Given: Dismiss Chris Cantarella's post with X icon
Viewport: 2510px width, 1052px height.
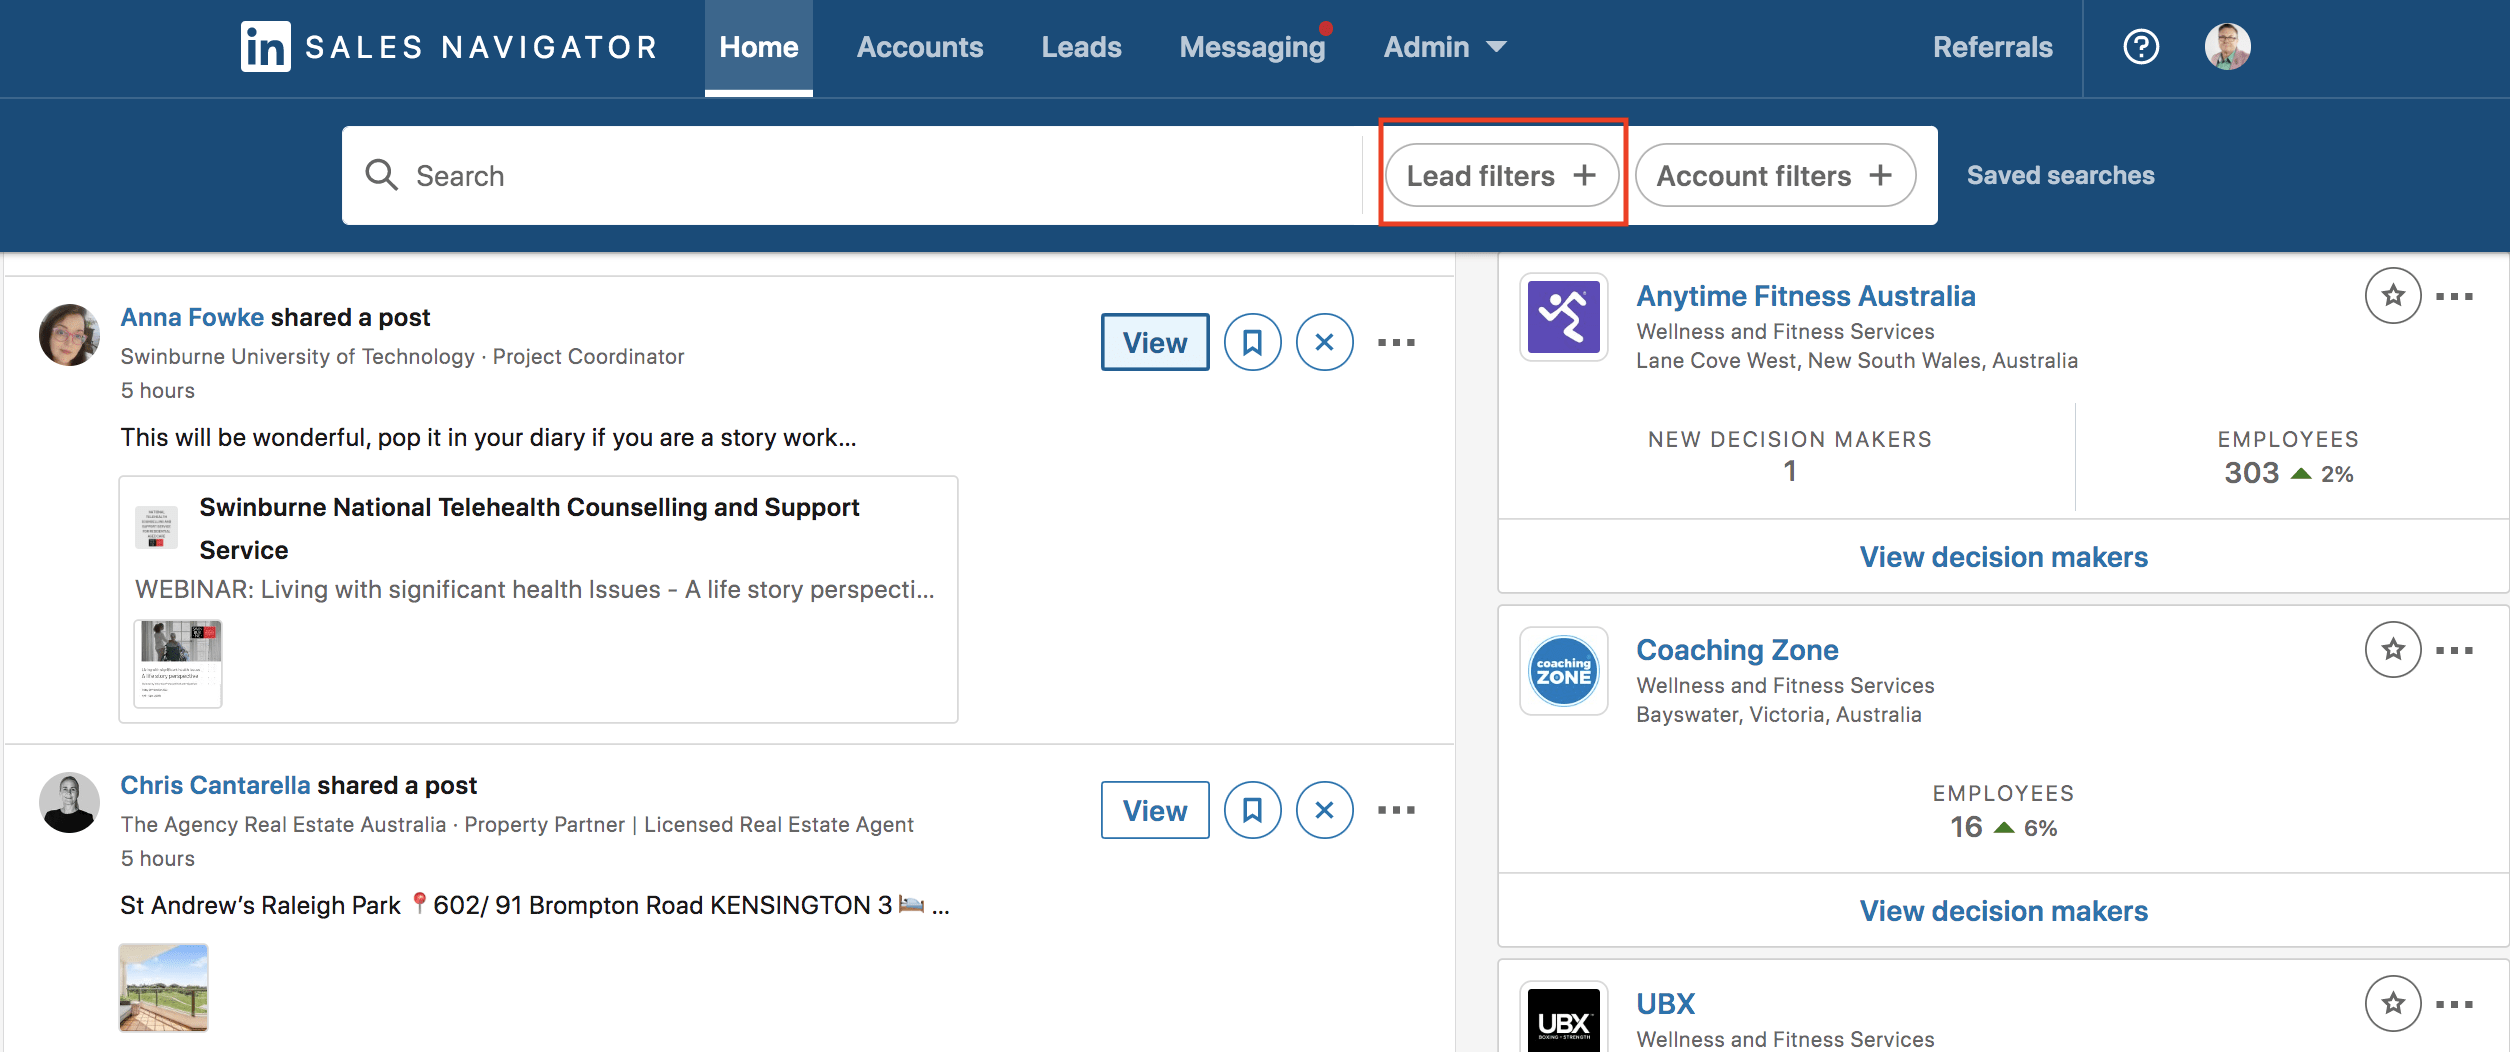Looking at the screenshot, I should tap(1324, 810).
